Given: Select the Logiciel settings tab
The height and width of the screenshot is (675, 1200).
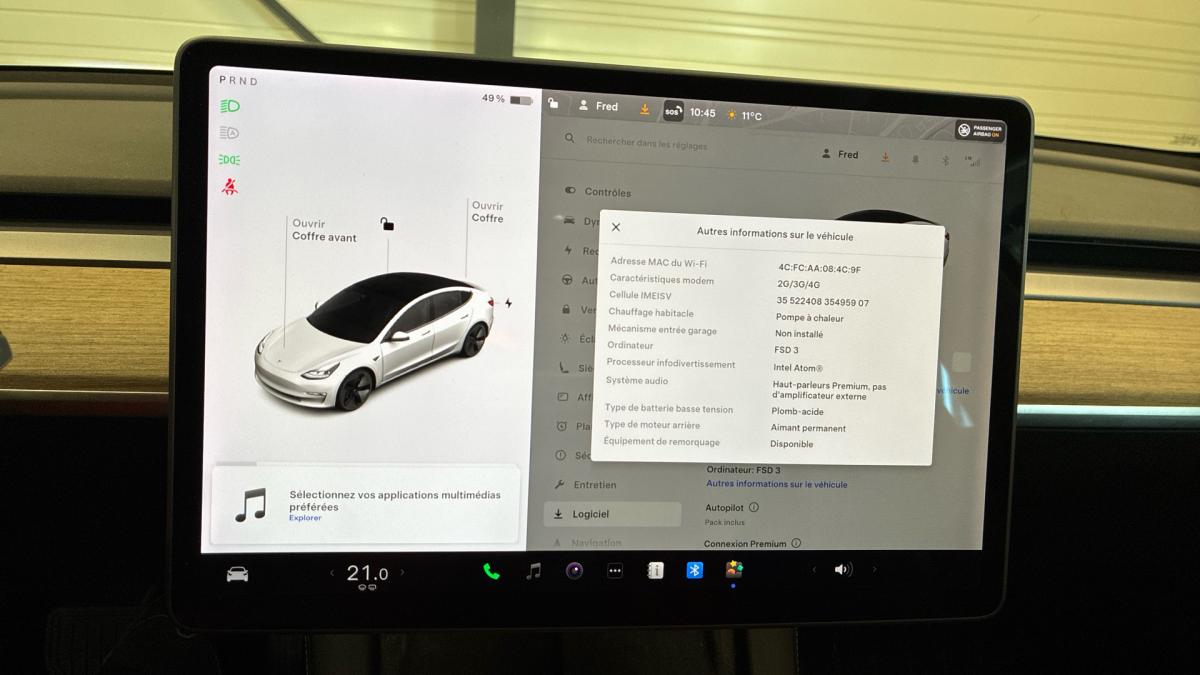Looking at the screenshot, I should coord(591,514).
